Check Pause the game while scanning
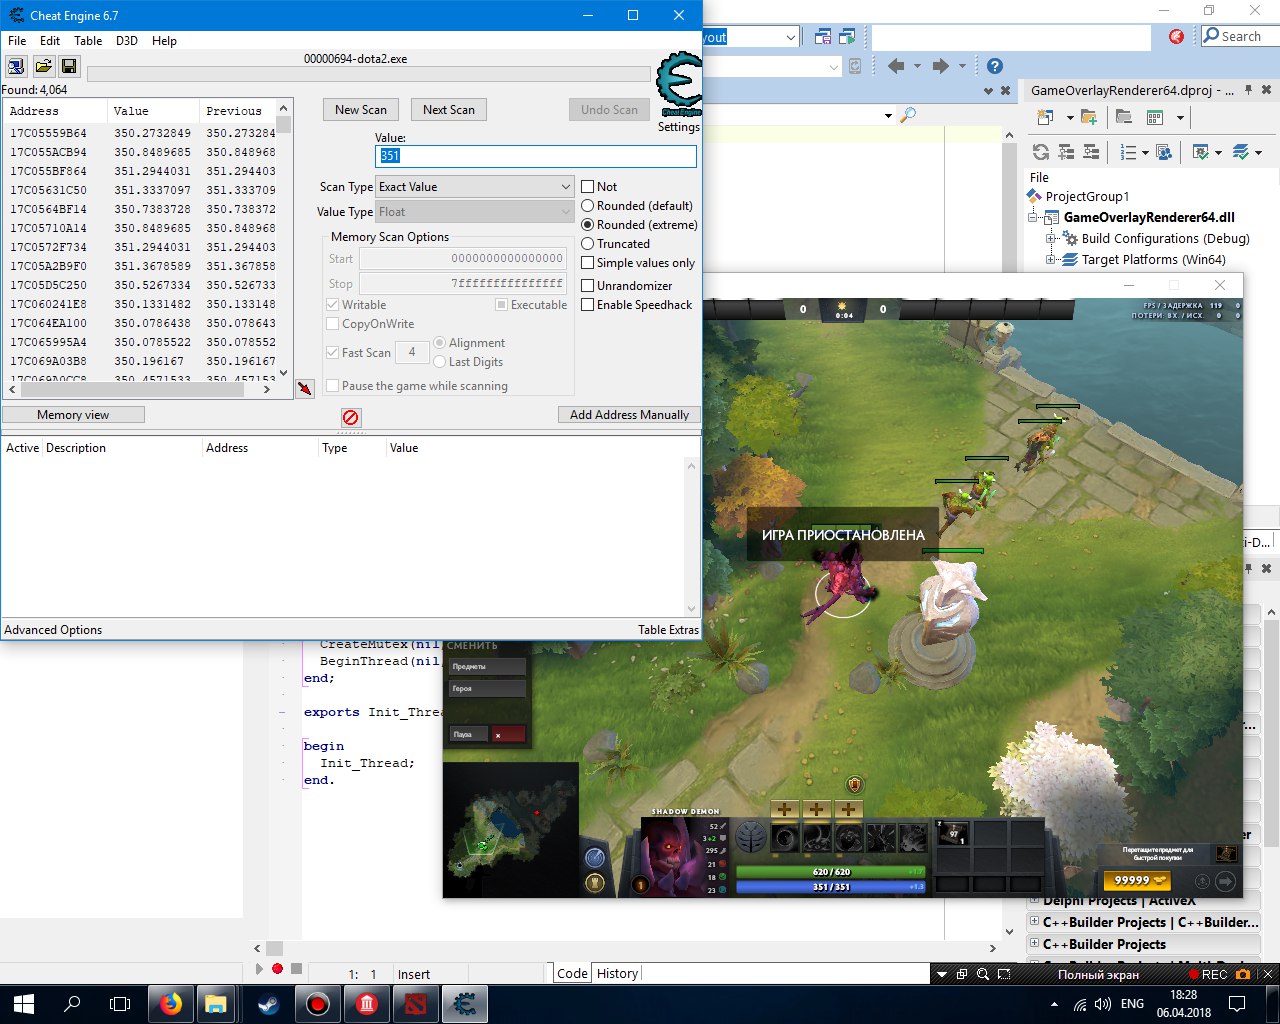This screenshot has height=1024, width=1280. point(333,386)
